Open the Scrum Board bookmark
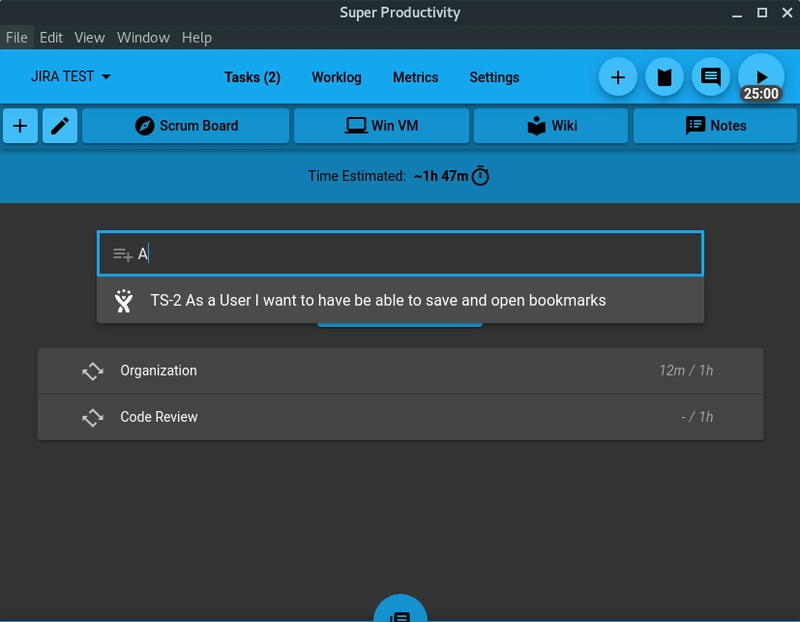This screenshot has height=622, width=800. 186,126
